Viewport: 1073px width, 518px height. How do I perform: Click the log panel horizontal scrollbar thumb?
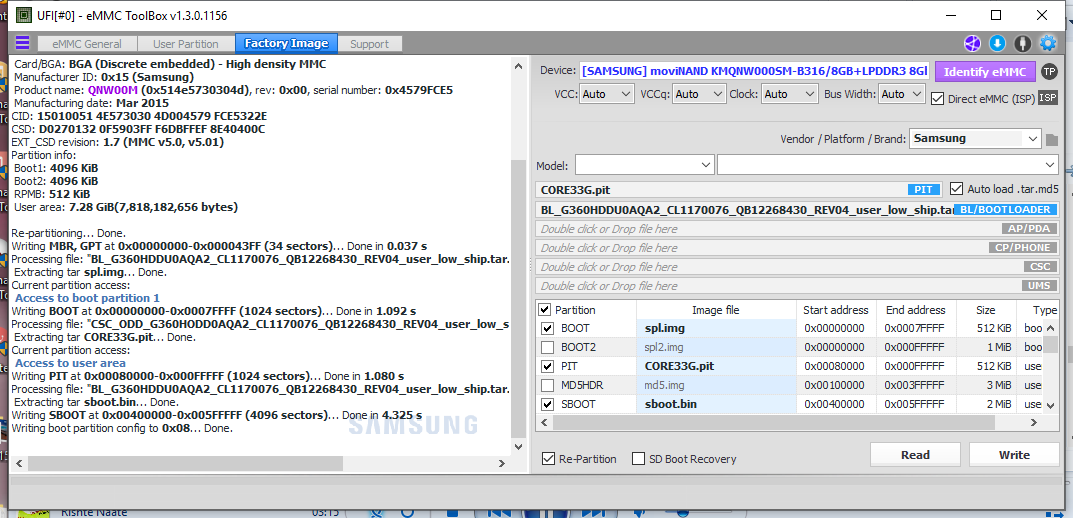pos(185,463)
